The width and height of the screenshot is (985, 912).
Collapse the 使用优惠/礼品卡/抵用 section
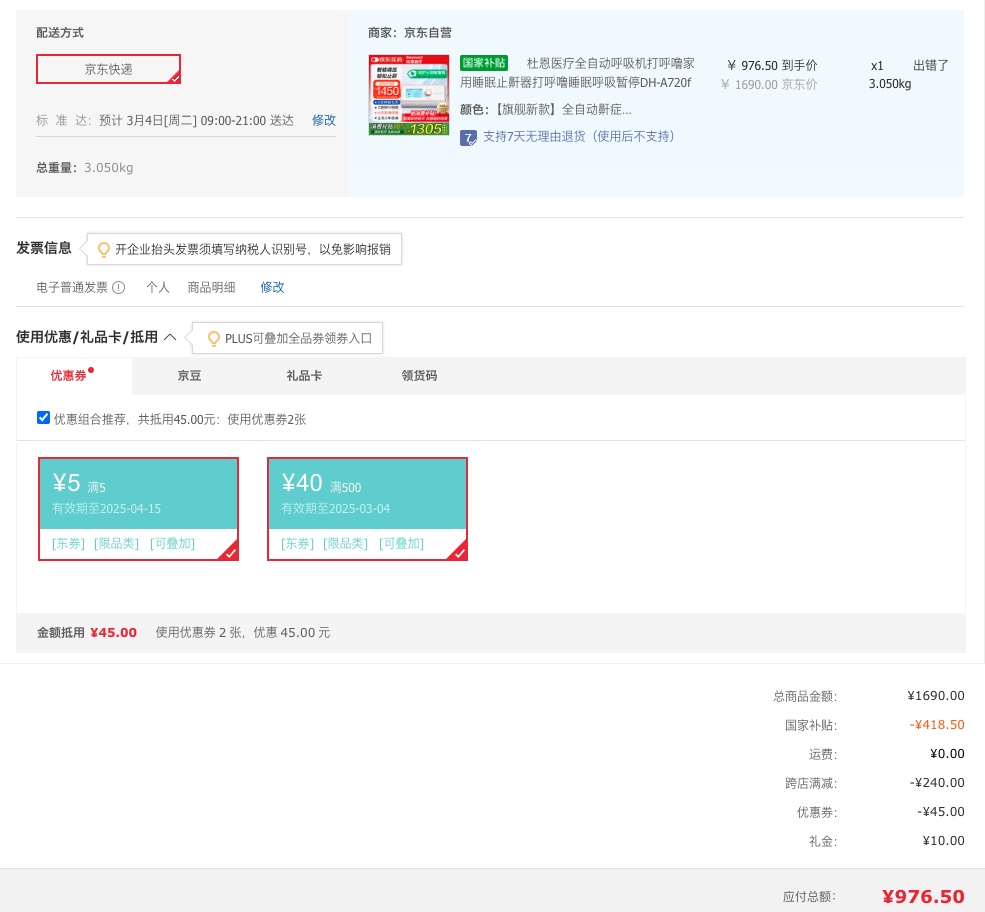pyautogui.click(x=170, y=337)
